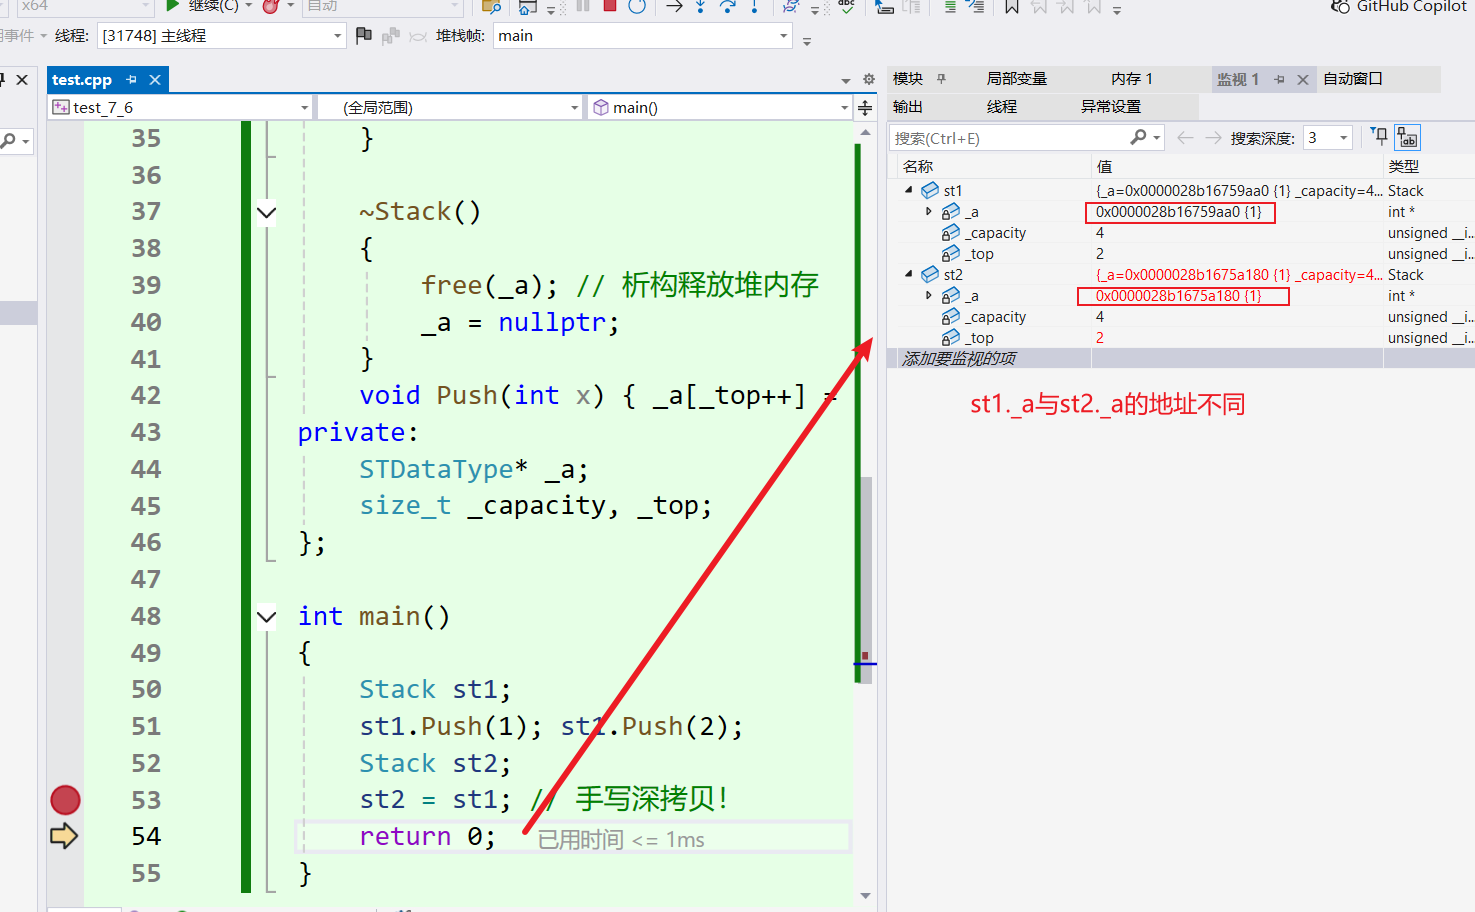Switch to the 自动窗口 autos tab
The width and height of the screenshot is (1475, 912).
(x=1353, y=78)
